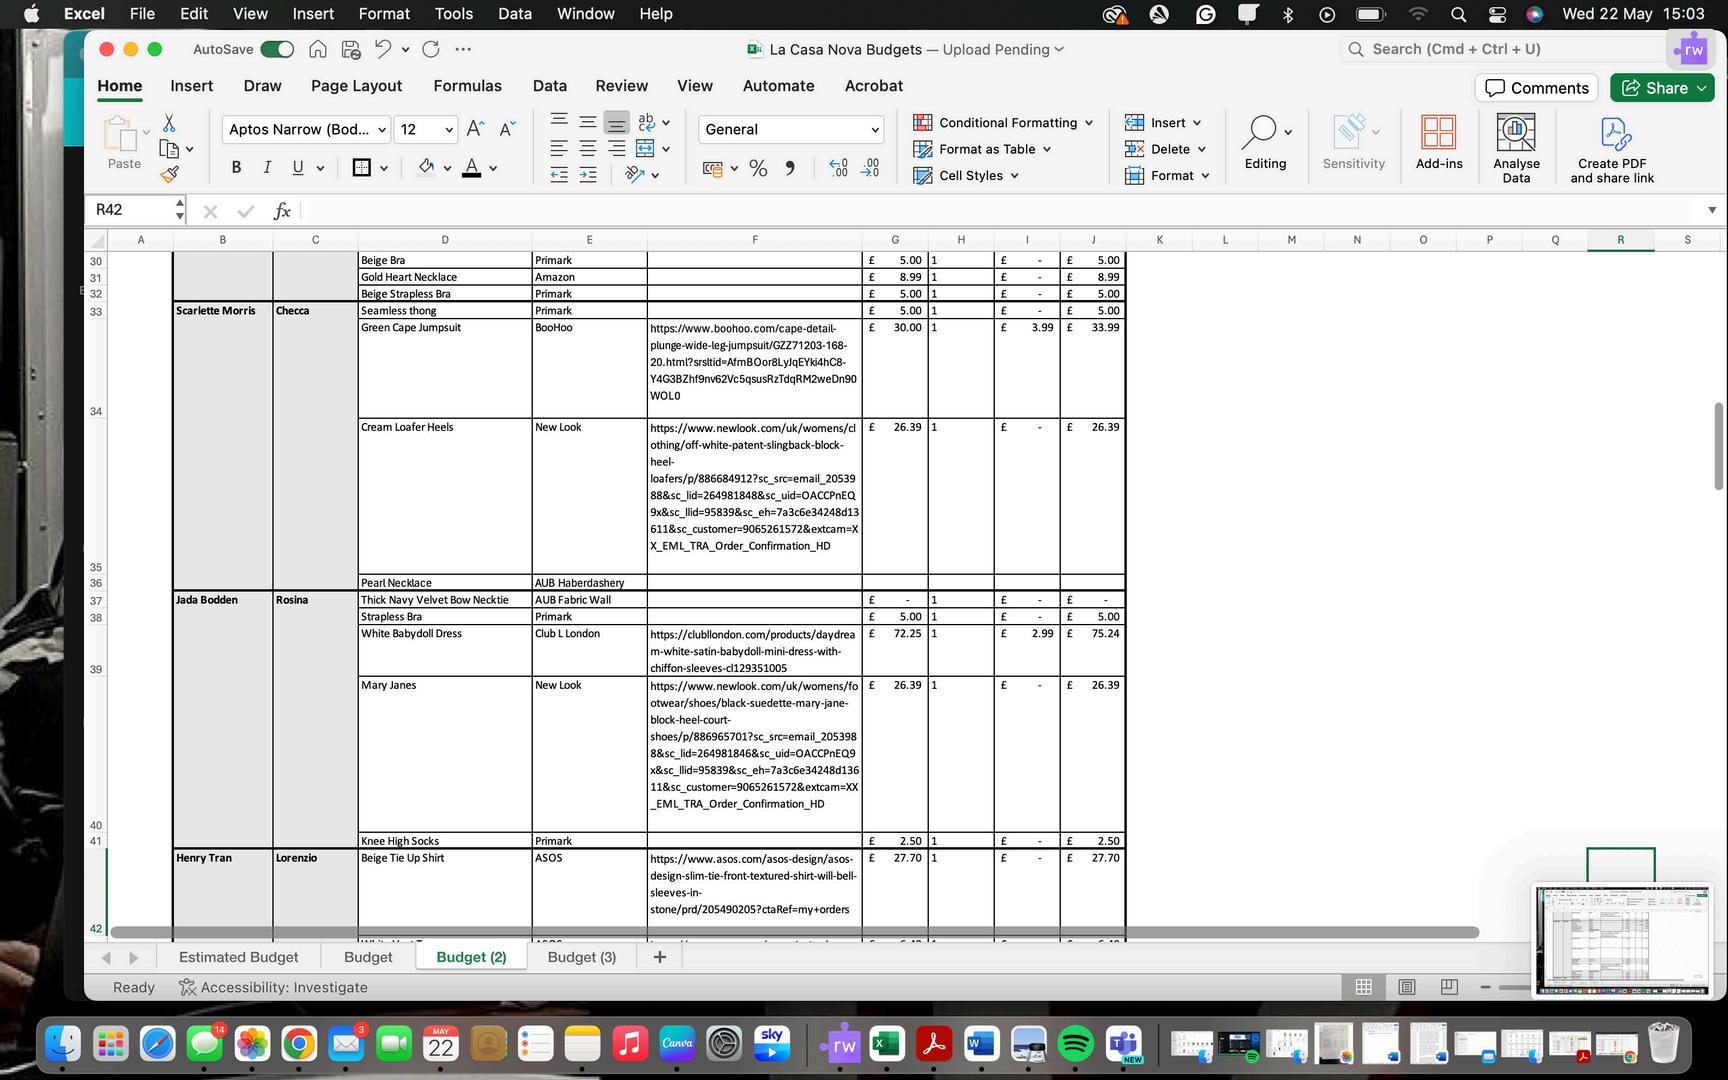Decrease the cell indent
The image size is (1728, 1080).
tap(559, 175)
